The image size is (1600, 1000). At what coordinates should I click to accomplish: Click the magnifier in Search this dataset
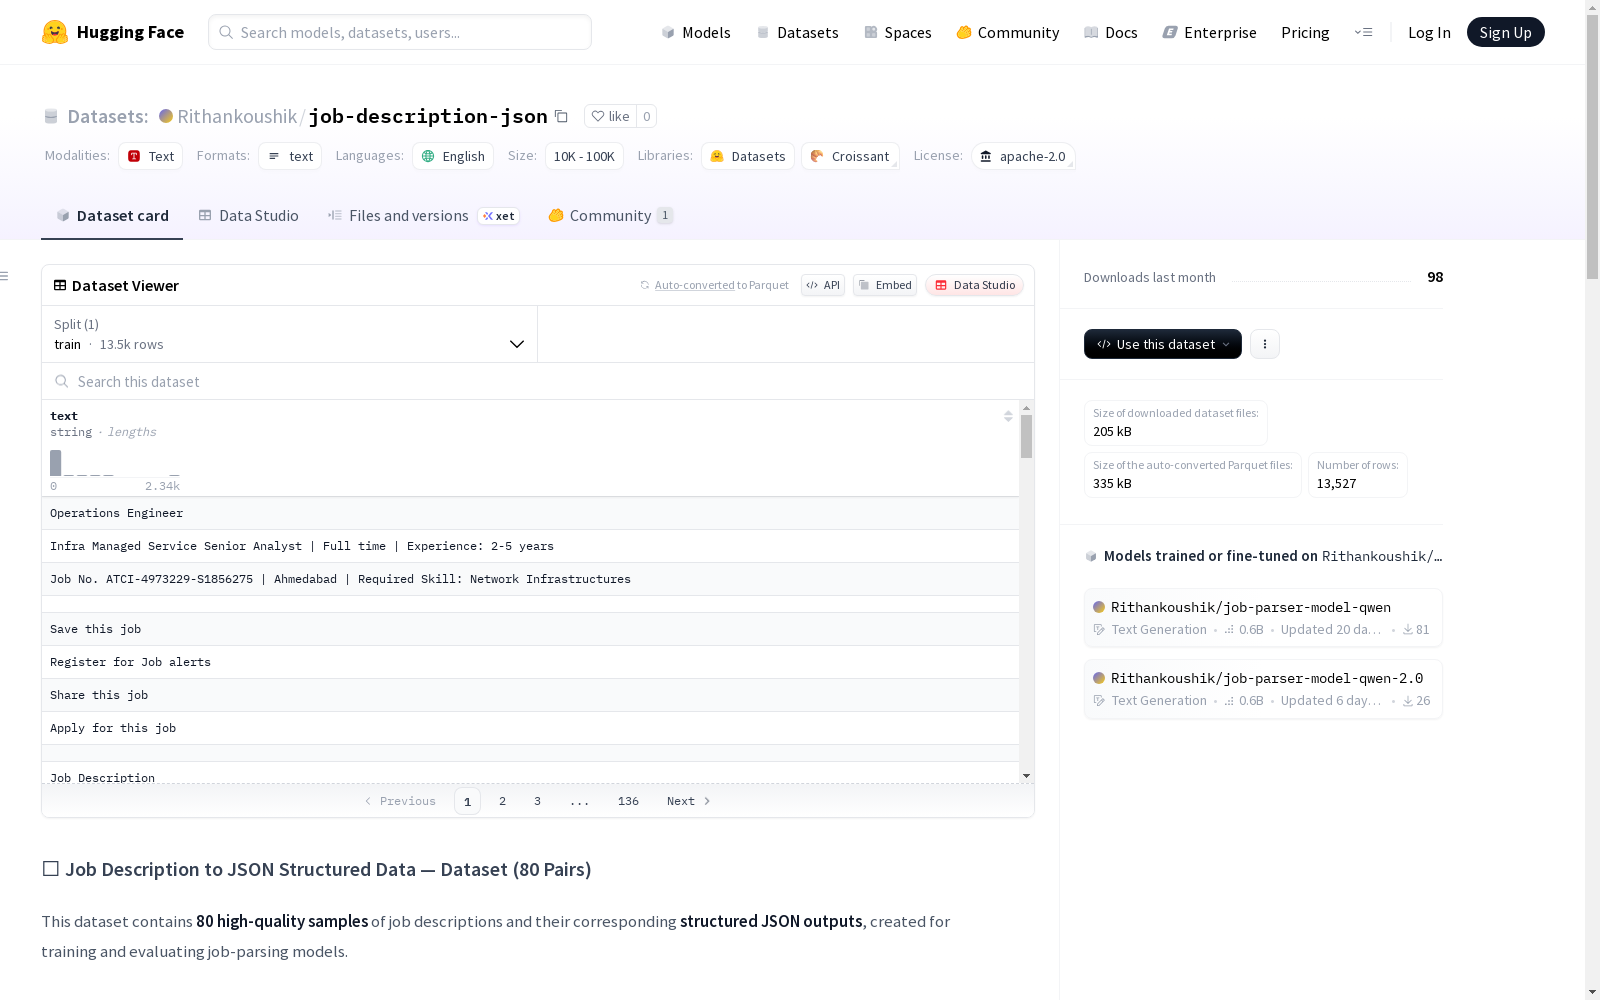62,381
